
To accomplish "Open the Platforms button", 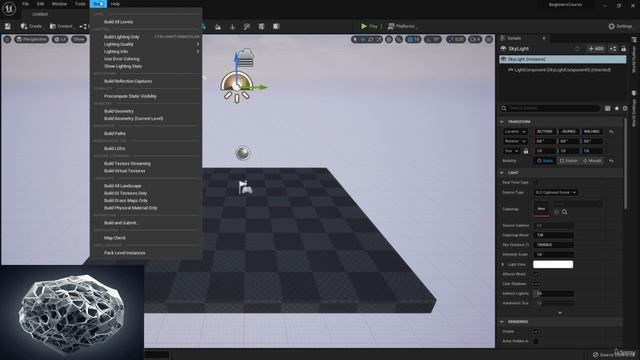I will point(401,27).
